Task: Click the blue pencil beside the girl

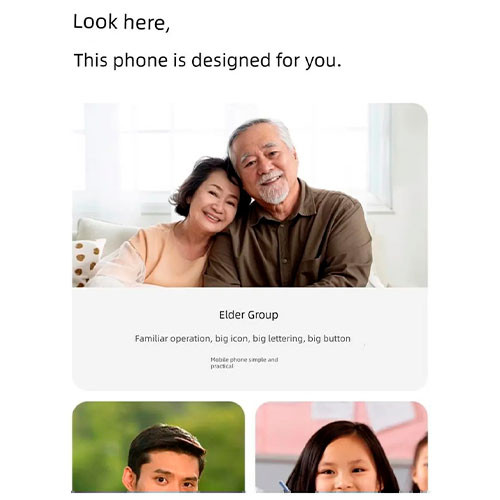Action: tap(284, 486)
